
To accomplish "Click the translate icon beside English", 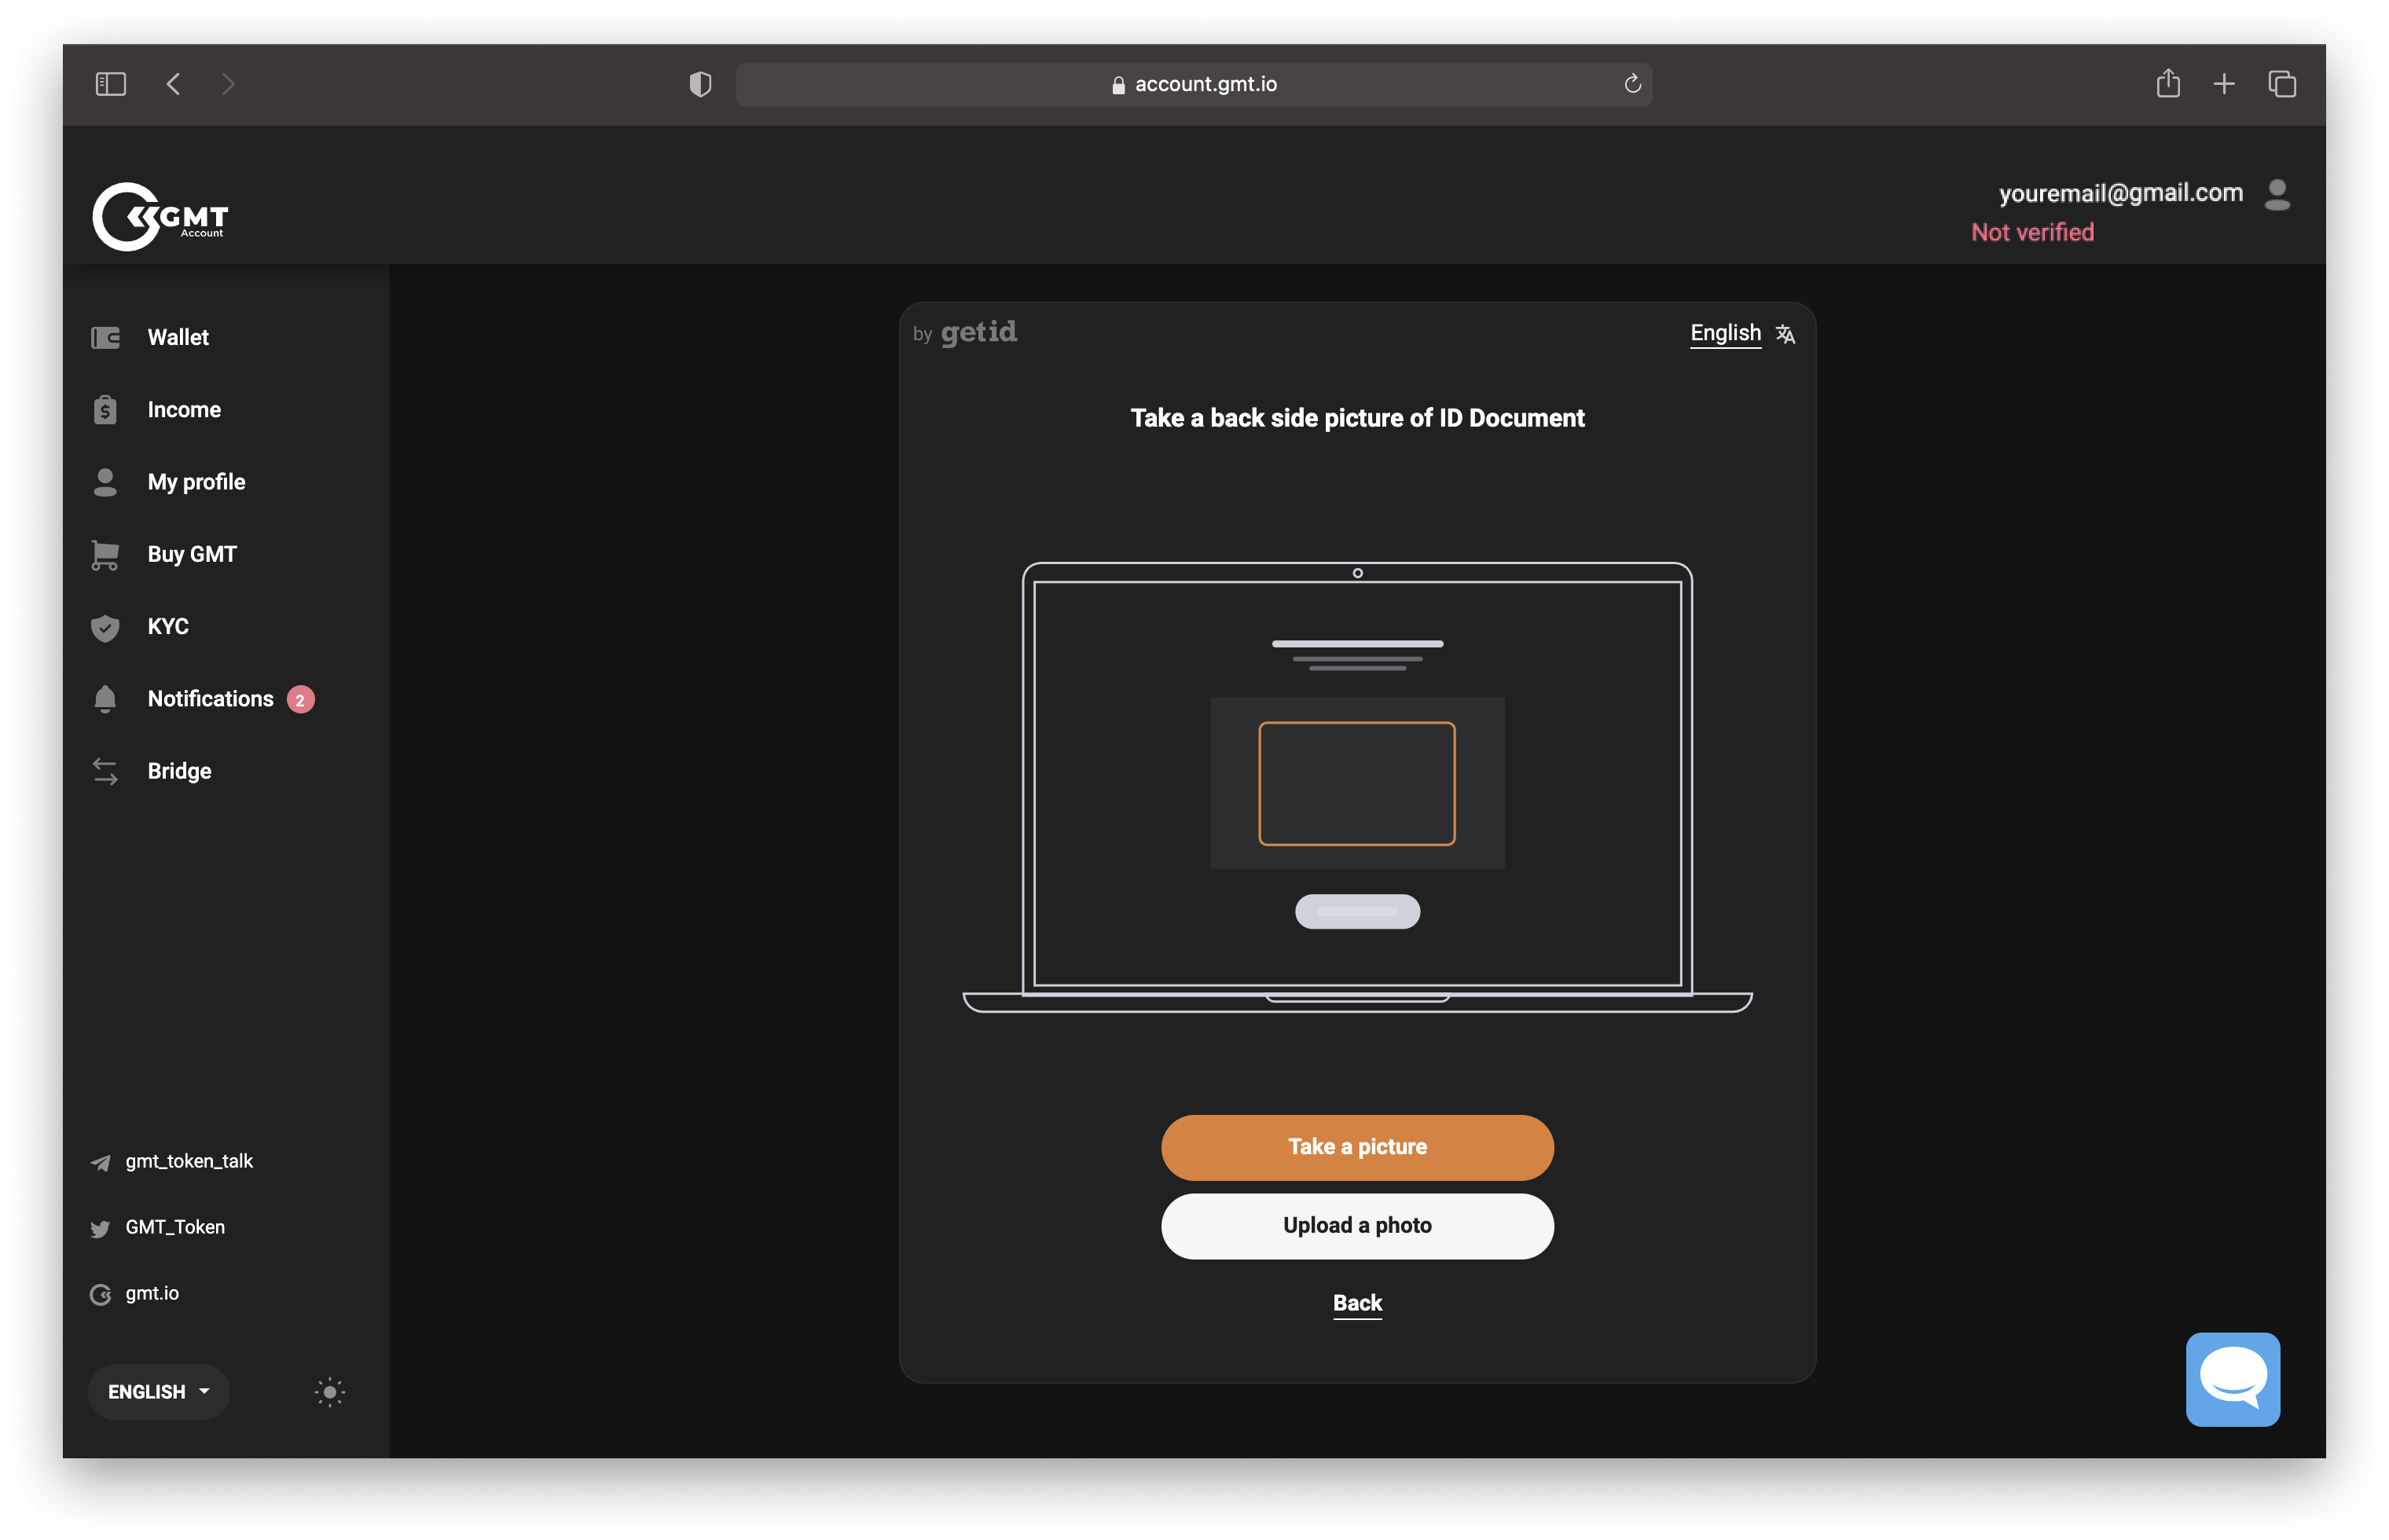I will (x=1785, y=334).
